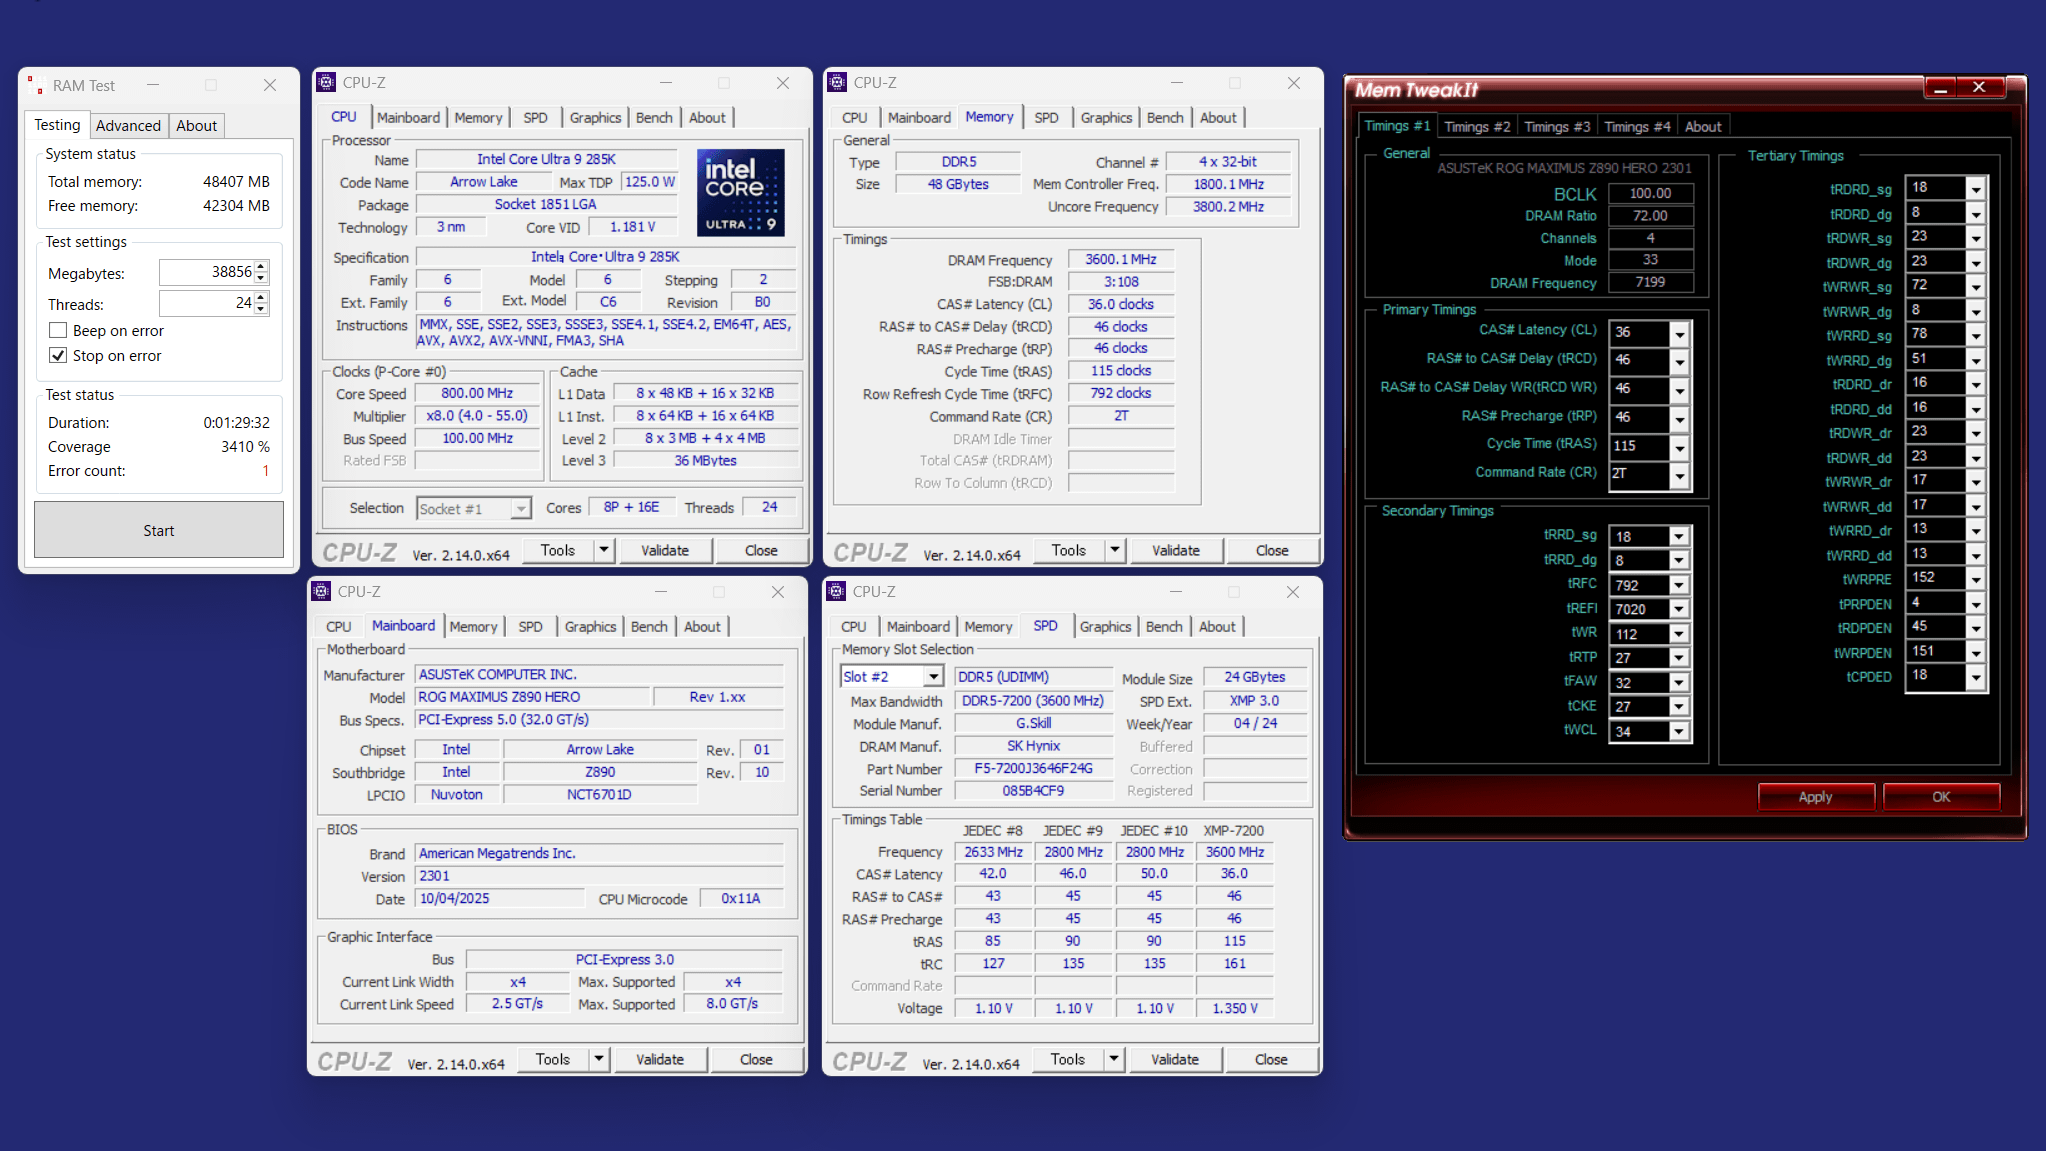Click Validate in the Memory tab window
Image resolution: width=2046 pixels, height=1151 pixels.
(1175, 551)
